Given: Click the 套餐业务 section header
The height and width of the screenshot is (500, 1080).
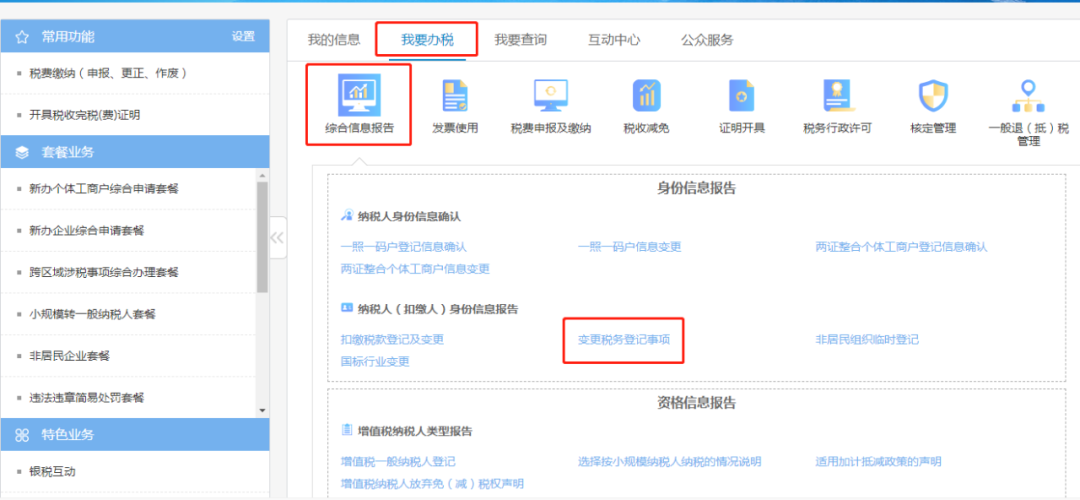Looking at the screenshot, I should click(x=134, y=152).
